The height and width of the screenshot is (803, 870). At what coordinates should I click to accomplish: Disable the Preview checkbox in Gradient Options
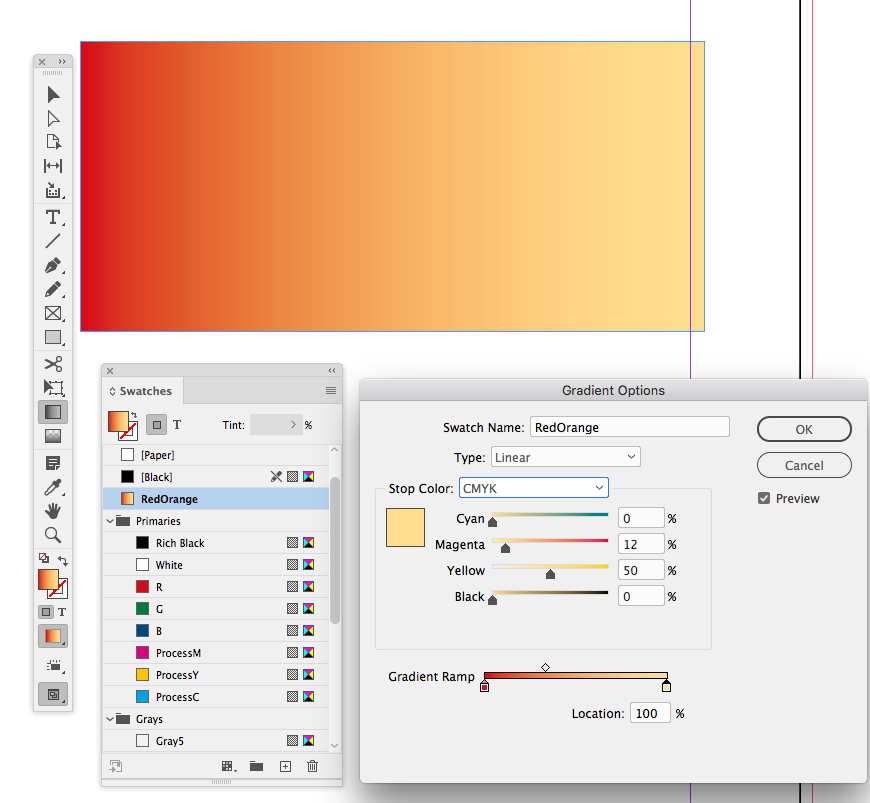click(x=763, y=498)
